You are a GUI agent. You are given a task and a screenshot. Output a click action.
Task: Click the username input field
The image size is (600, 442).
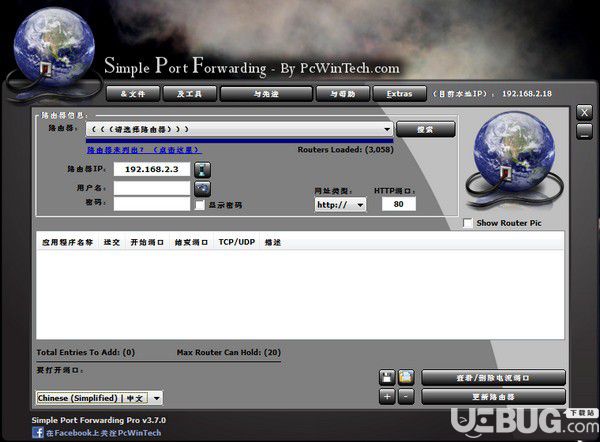tap(152, 188)
